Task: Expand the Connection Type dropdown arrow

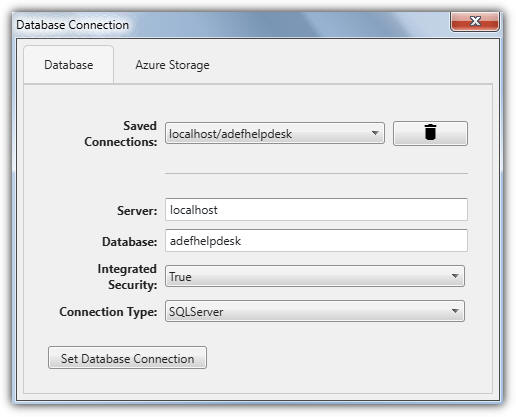Action: tap(455, 311)
